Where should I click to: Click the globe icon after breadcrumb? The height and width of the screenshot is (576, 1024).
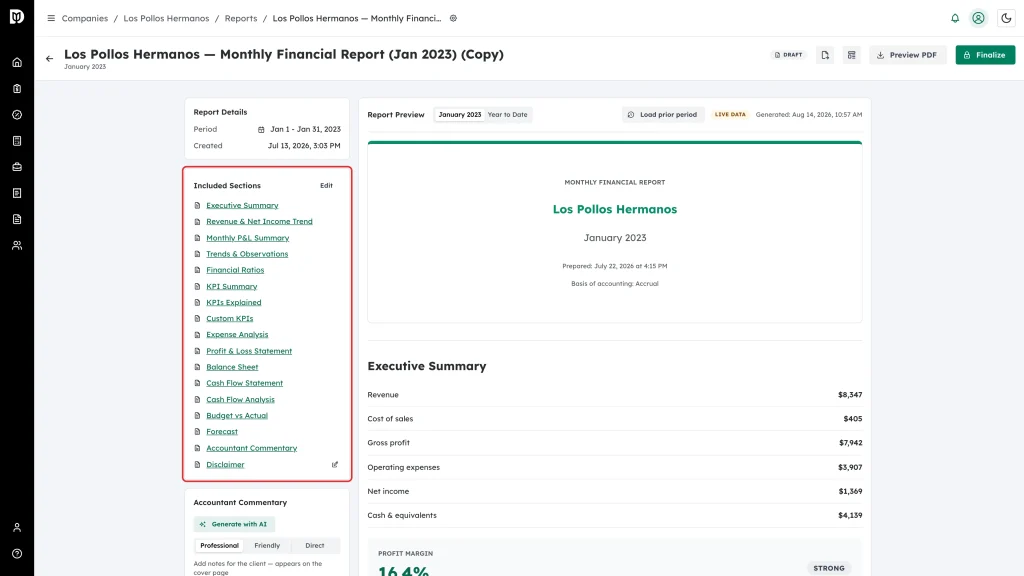click(x=453, y=18)
